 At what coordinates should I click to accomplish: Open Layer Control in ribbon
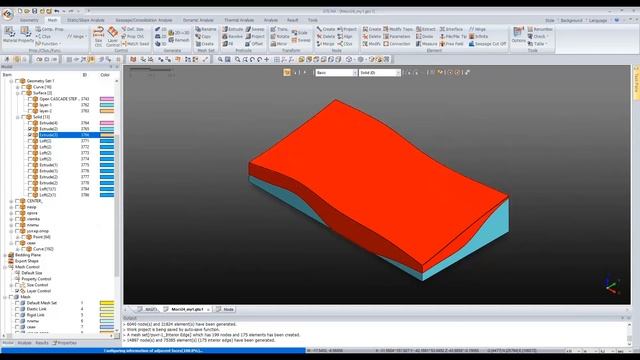(113, 36)
